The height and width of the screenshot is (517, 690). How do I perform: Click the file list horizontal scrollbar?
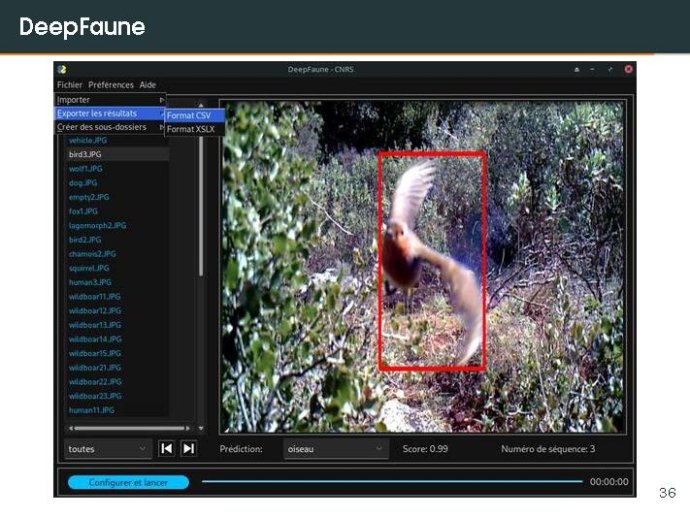[x=129, y=428]
